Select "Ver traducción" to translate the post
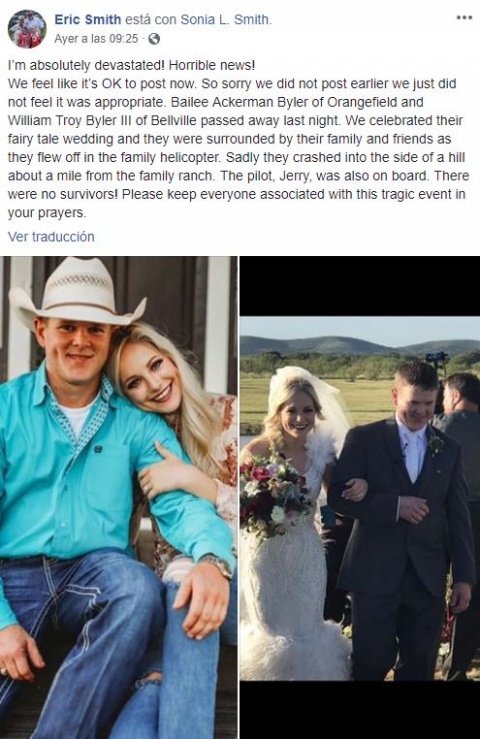This screenshot has width=480, height=739. click(x=51, y=237)
